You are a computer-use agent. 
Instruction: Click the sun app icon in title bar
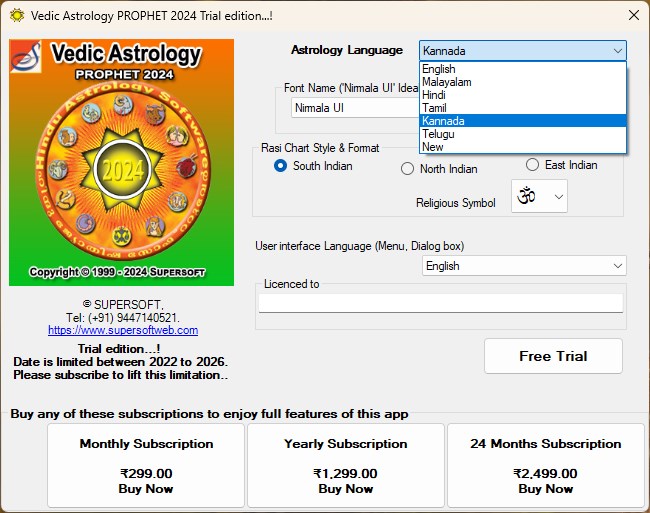[x=17, y=16]
